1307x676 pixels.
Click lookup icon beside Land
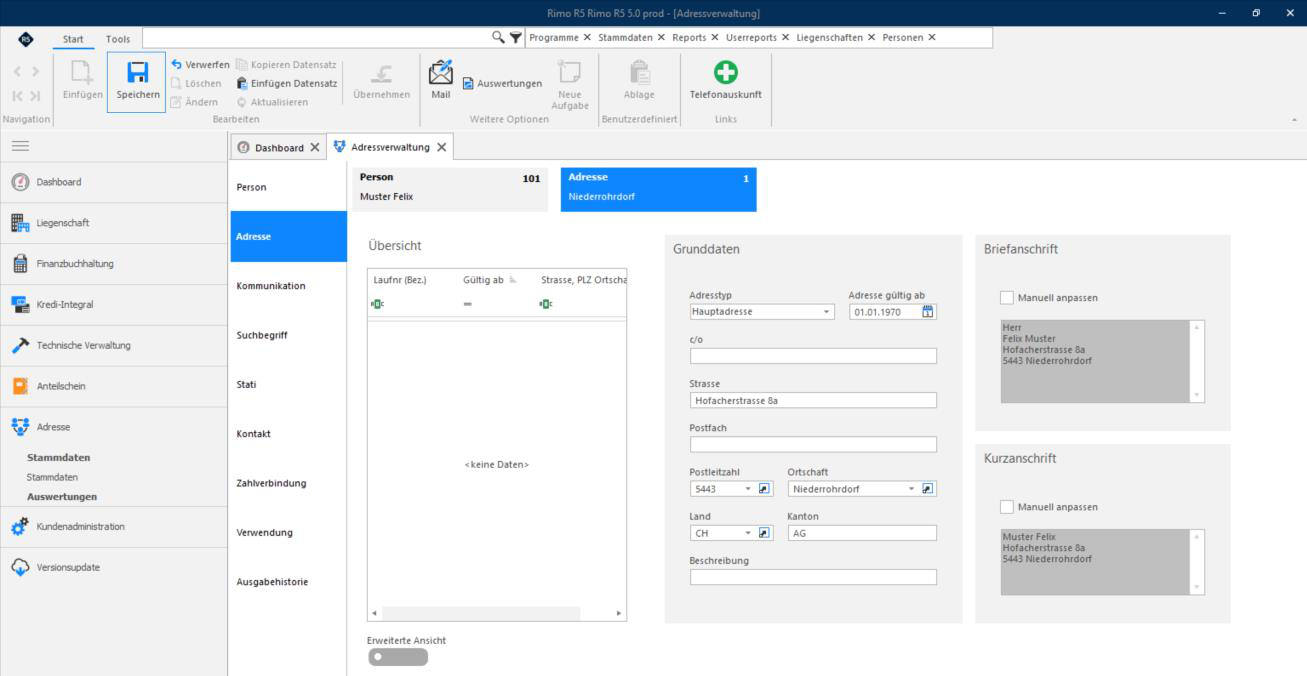pyautogui.click(x=765, y=533)
